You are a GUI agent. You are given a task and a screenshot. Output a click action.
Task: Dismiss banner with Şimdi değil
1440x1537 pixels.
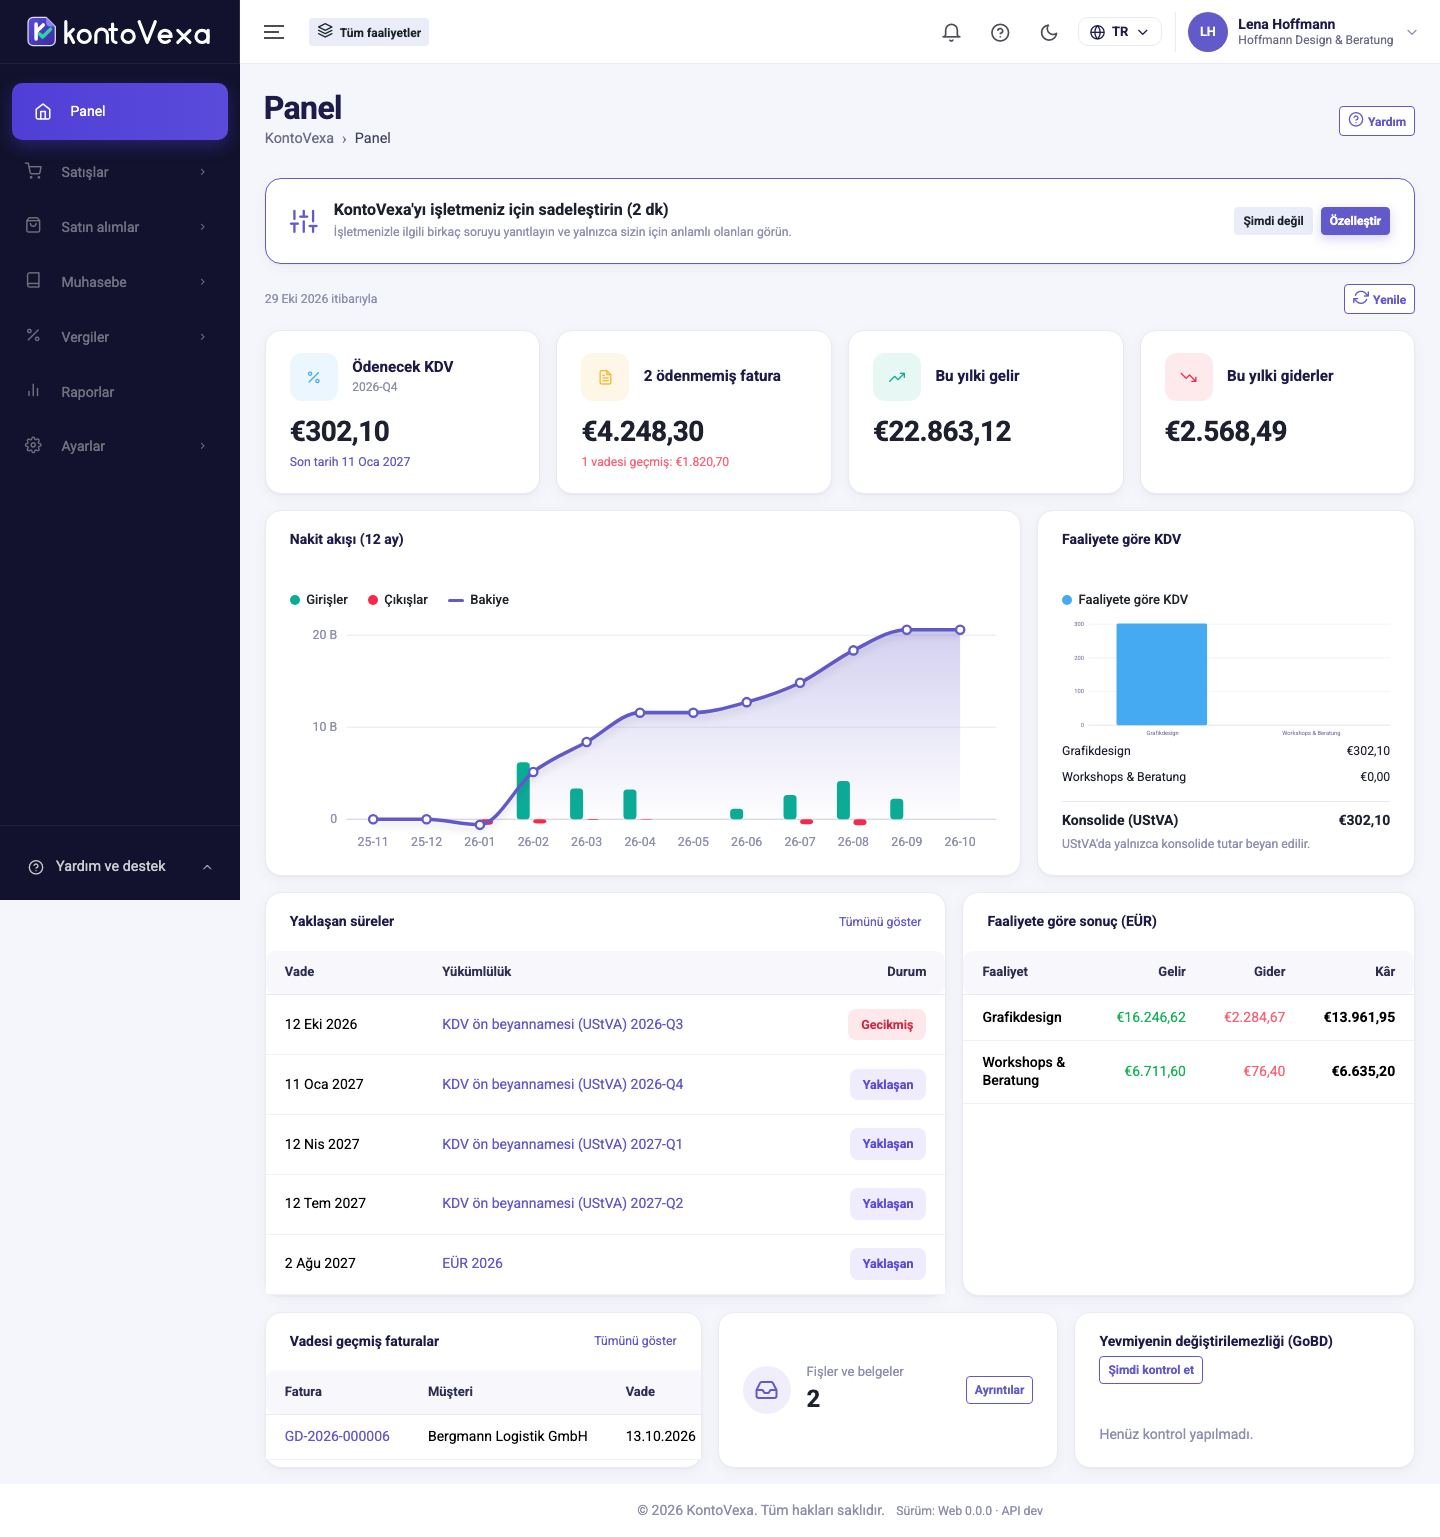pos(1273,221)
